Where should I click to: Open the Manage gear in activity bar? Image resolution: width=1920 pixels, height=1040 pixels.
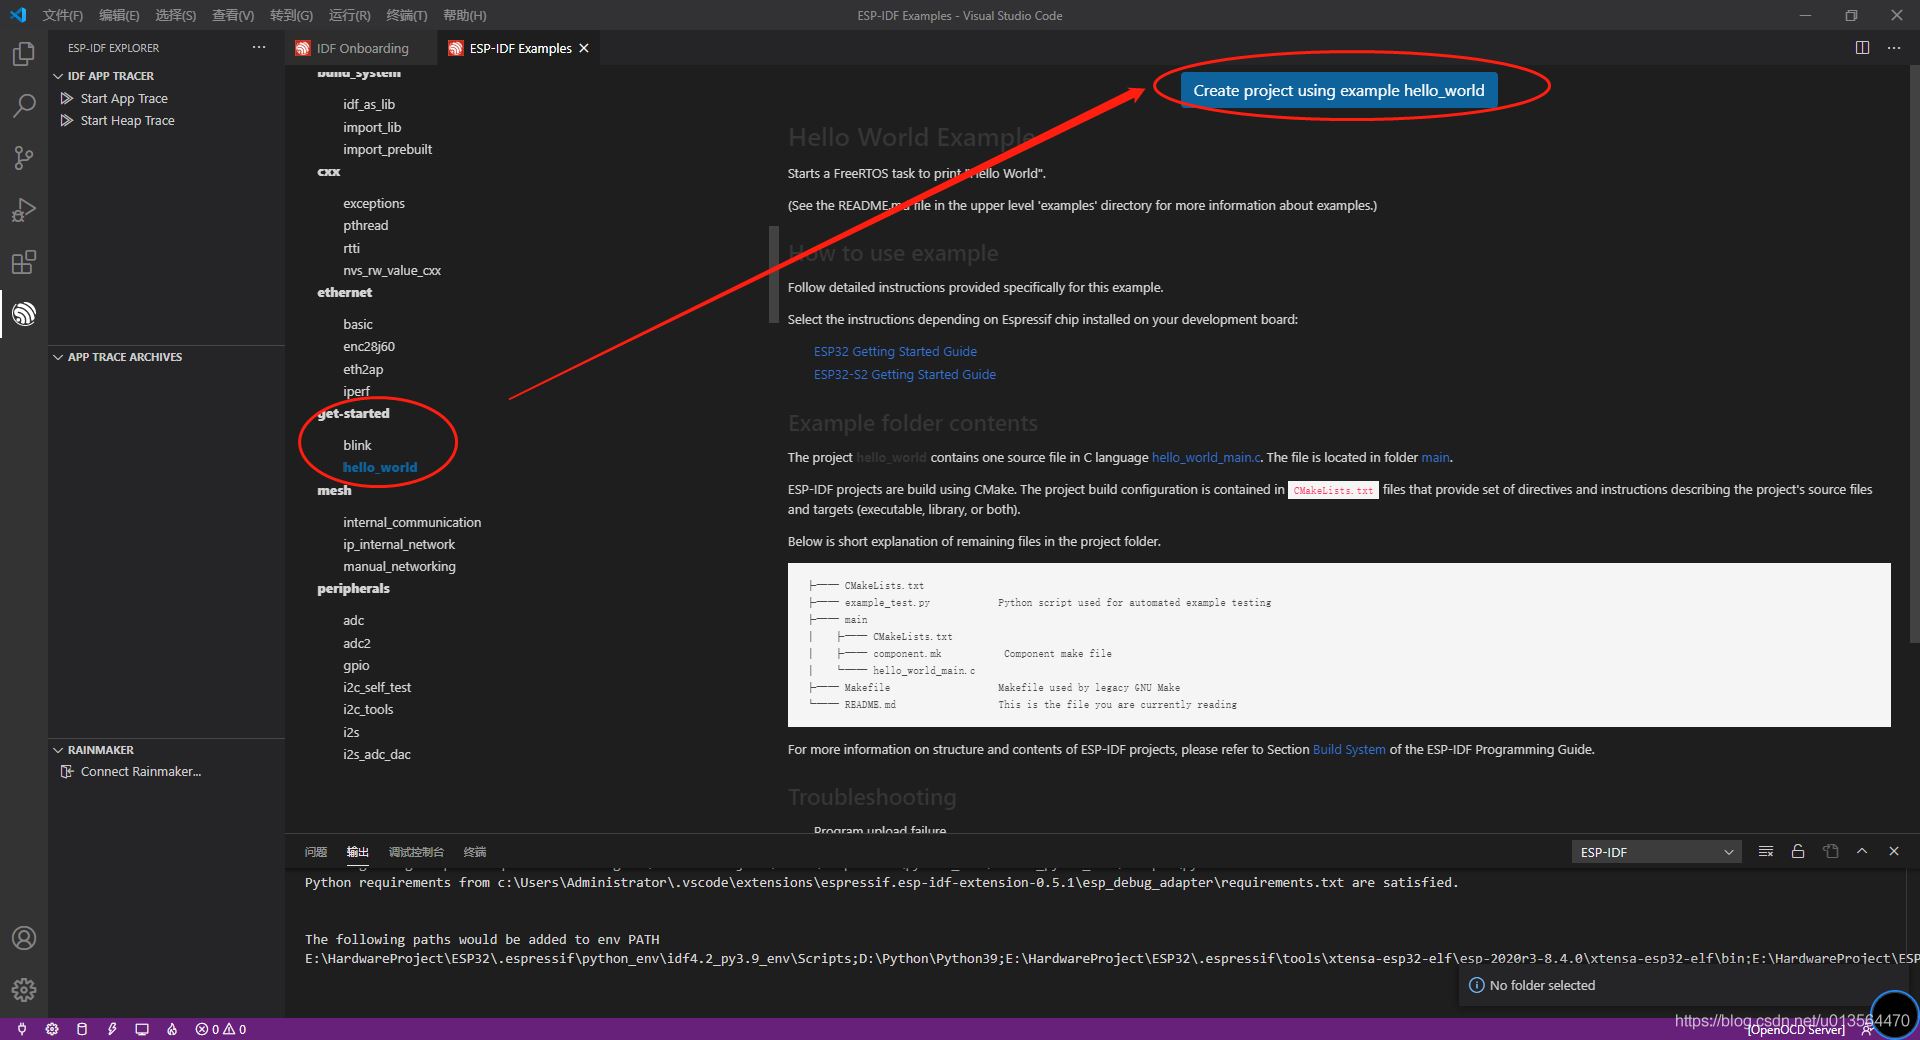pos(24,990)
